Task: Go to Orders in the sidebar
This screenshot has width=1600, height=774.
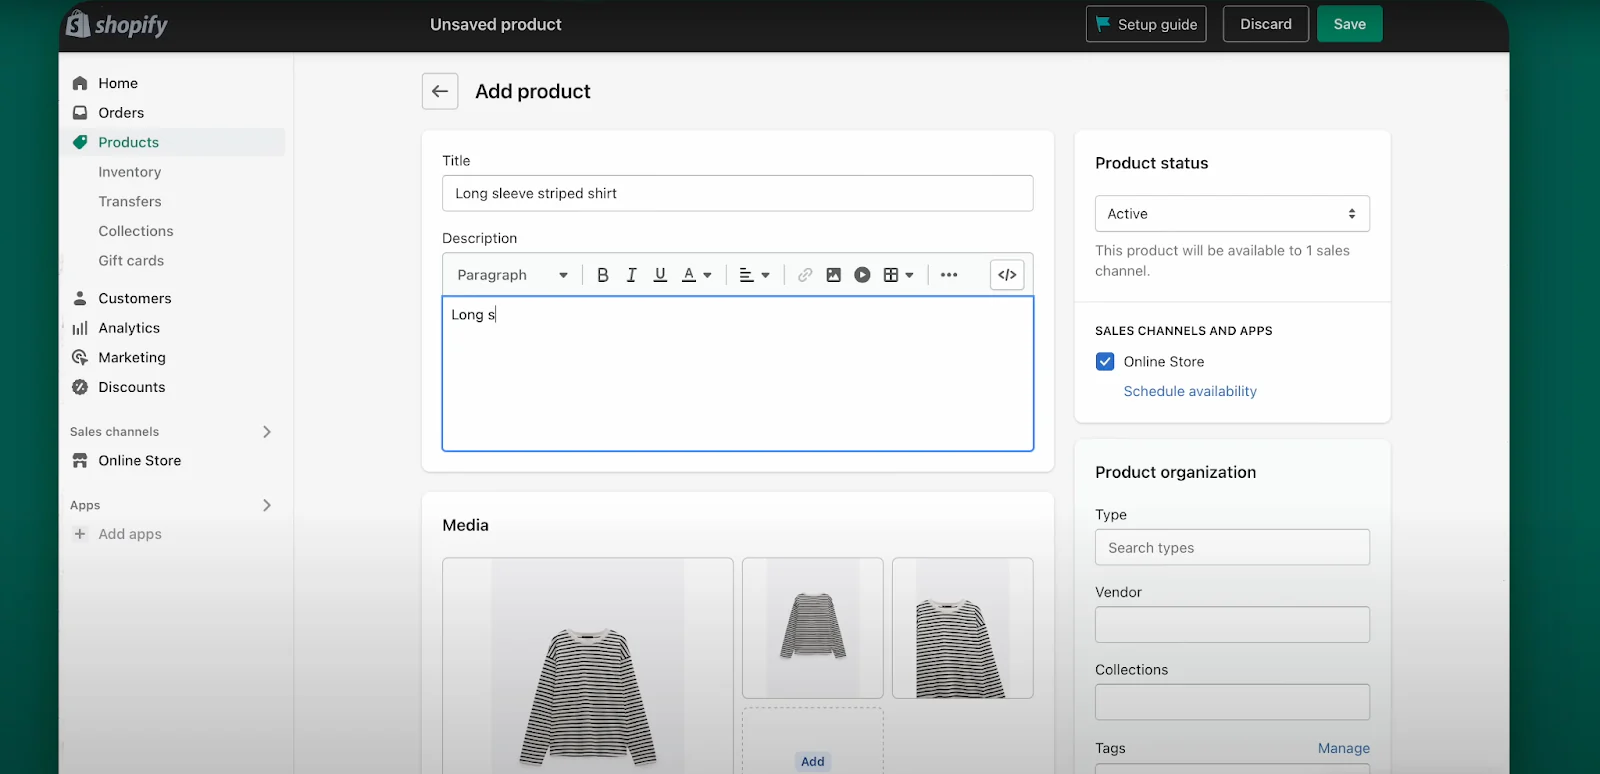Action: click(121, 113)
